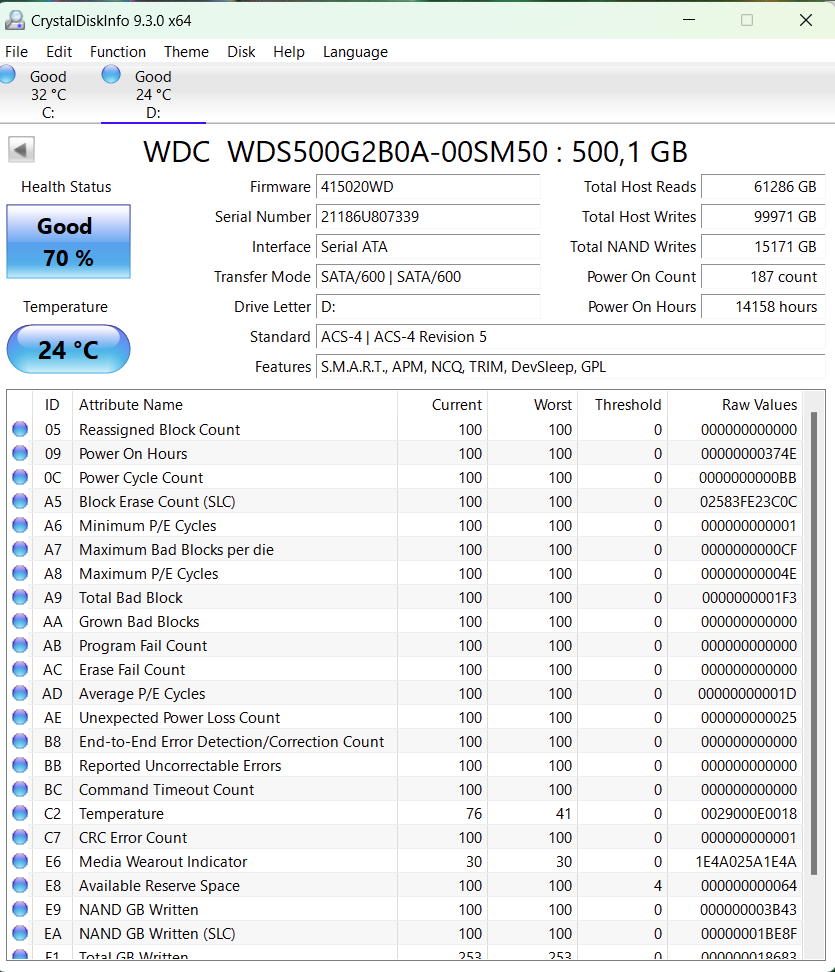Click status orb for Total Bad Block
Viewport: 835px width, 972px height.
[x=20, y=598]
